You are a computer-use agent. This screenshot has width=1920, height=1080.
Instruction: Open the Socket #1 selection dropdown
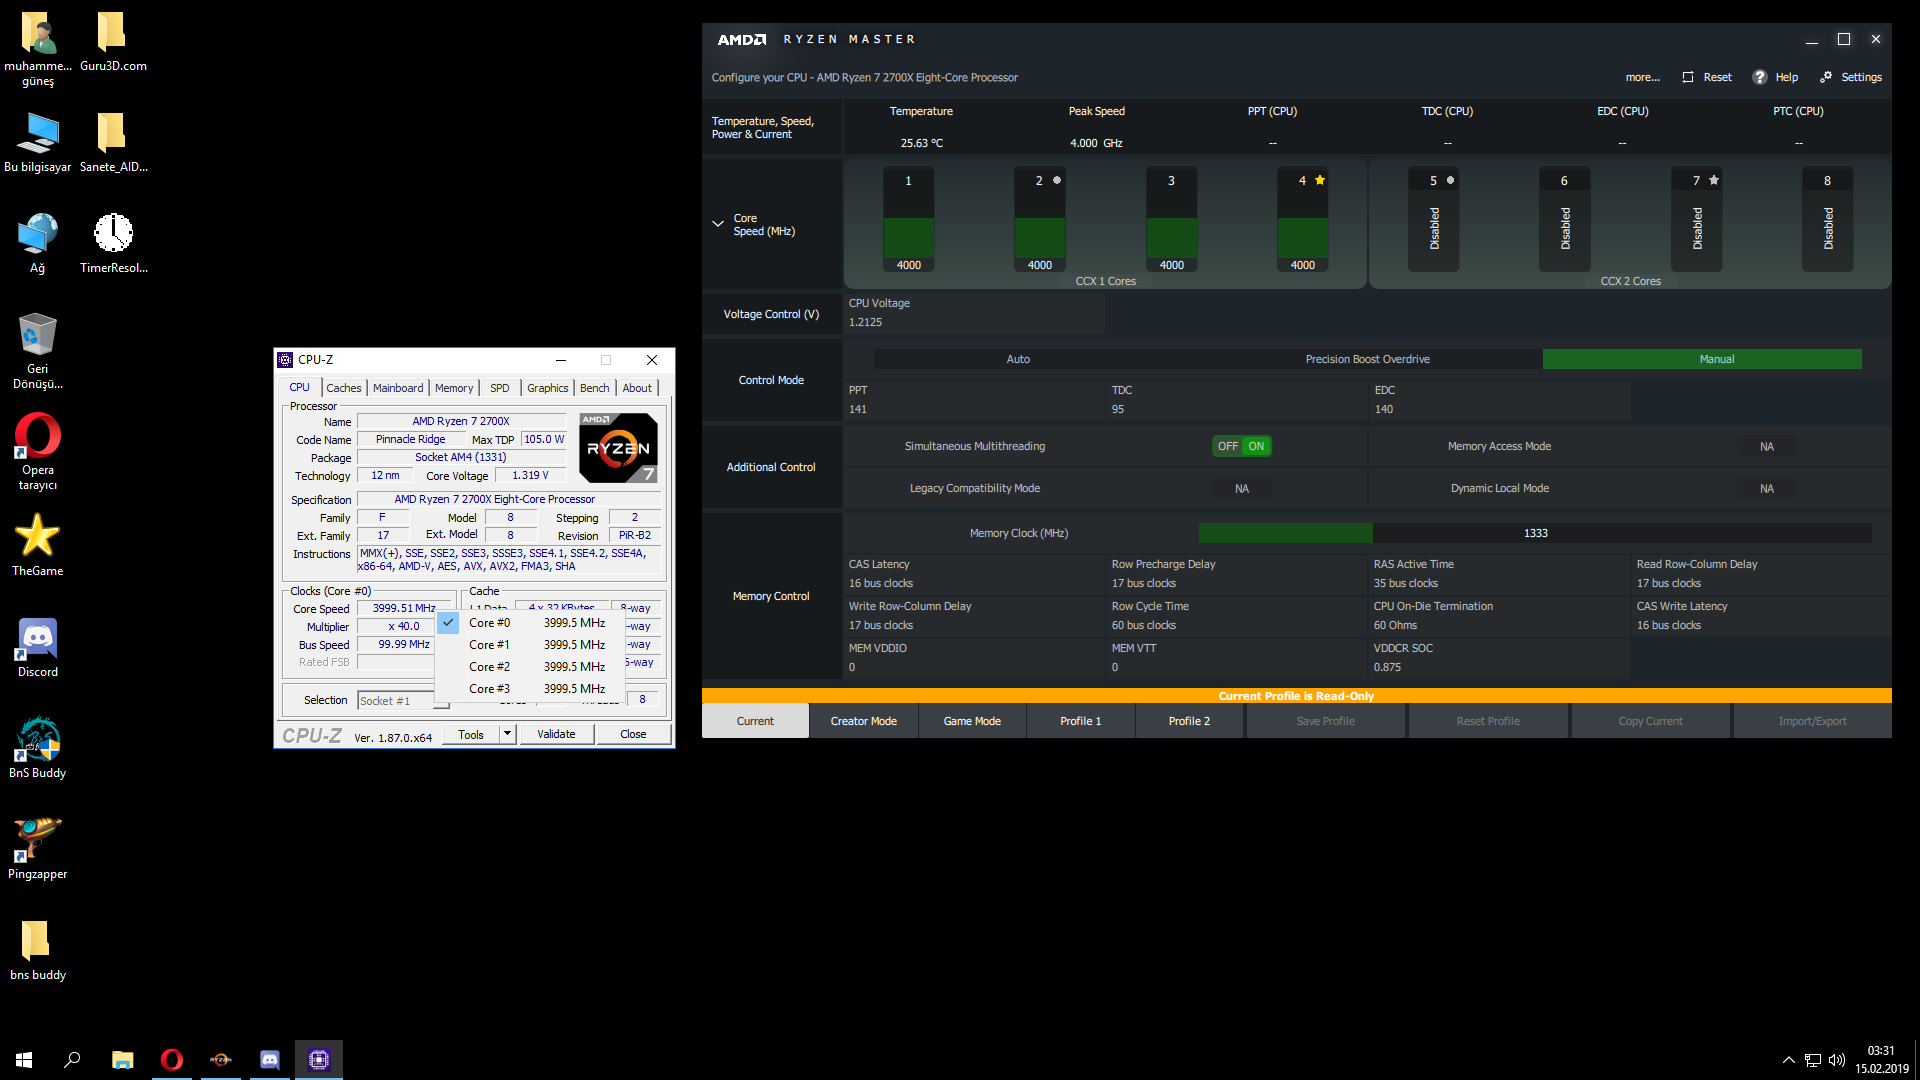(403, 701)
